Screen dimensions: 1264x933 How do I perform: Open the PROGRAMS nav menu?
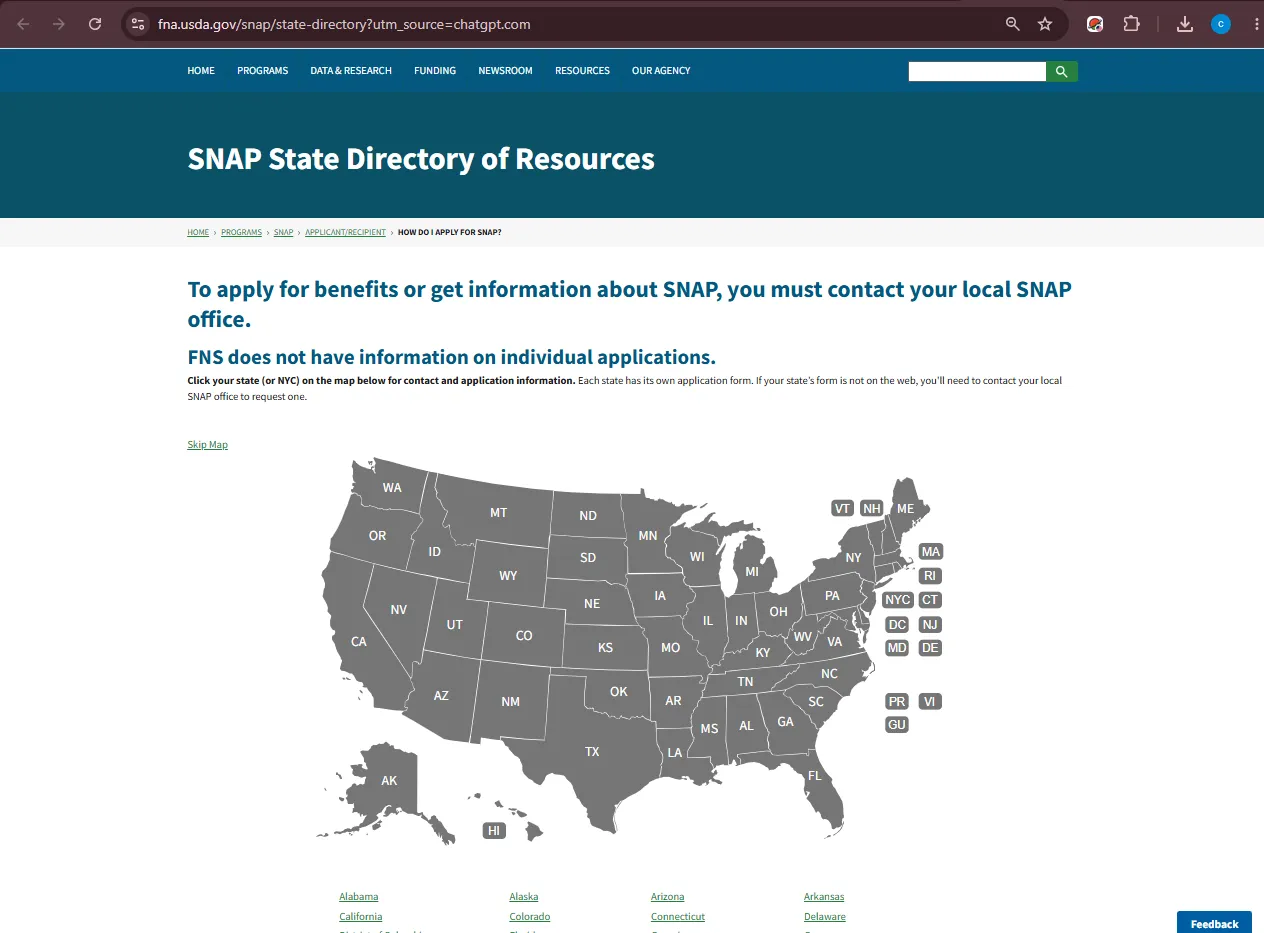click(x=262, y=71)
